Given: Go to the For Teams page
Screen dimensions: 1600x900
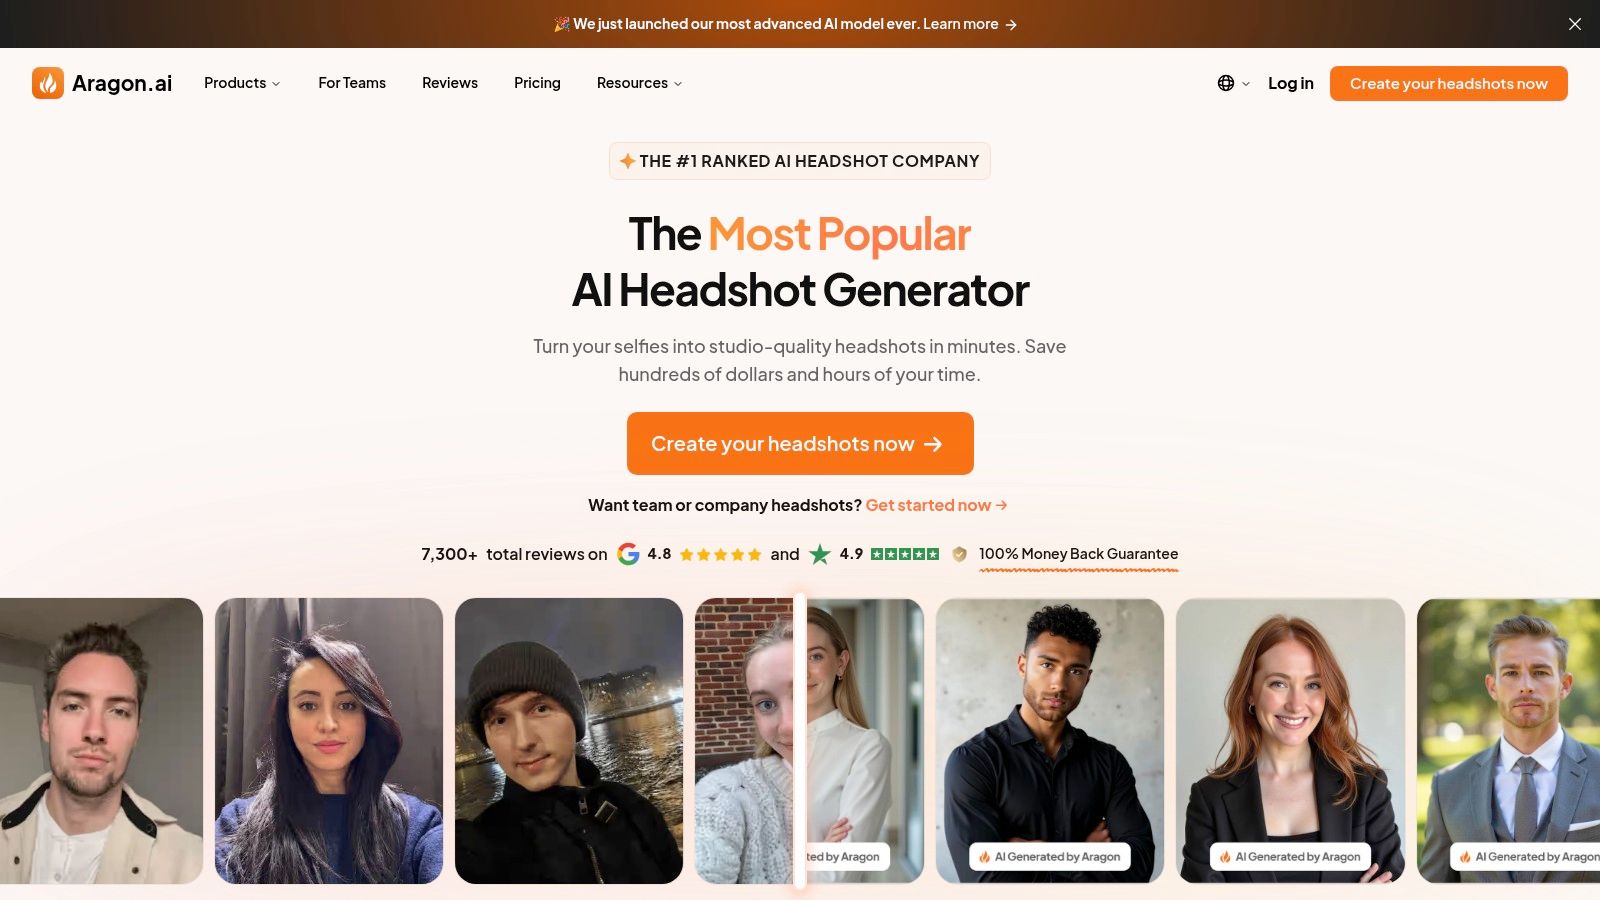Looking at the screenshot, I should [352, 83].
